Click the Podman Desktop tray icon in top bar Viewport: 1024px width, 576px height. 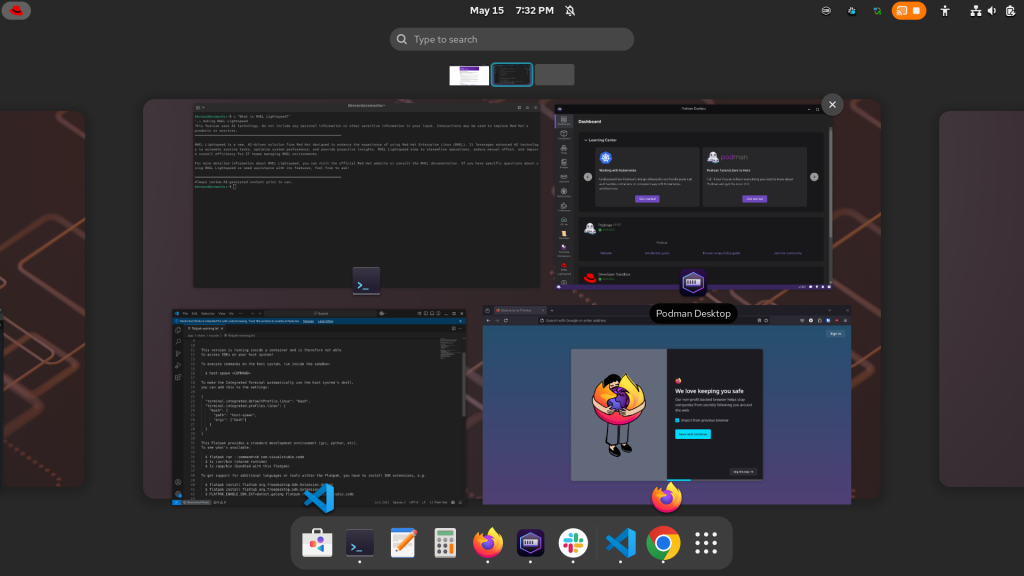[826, 10]
